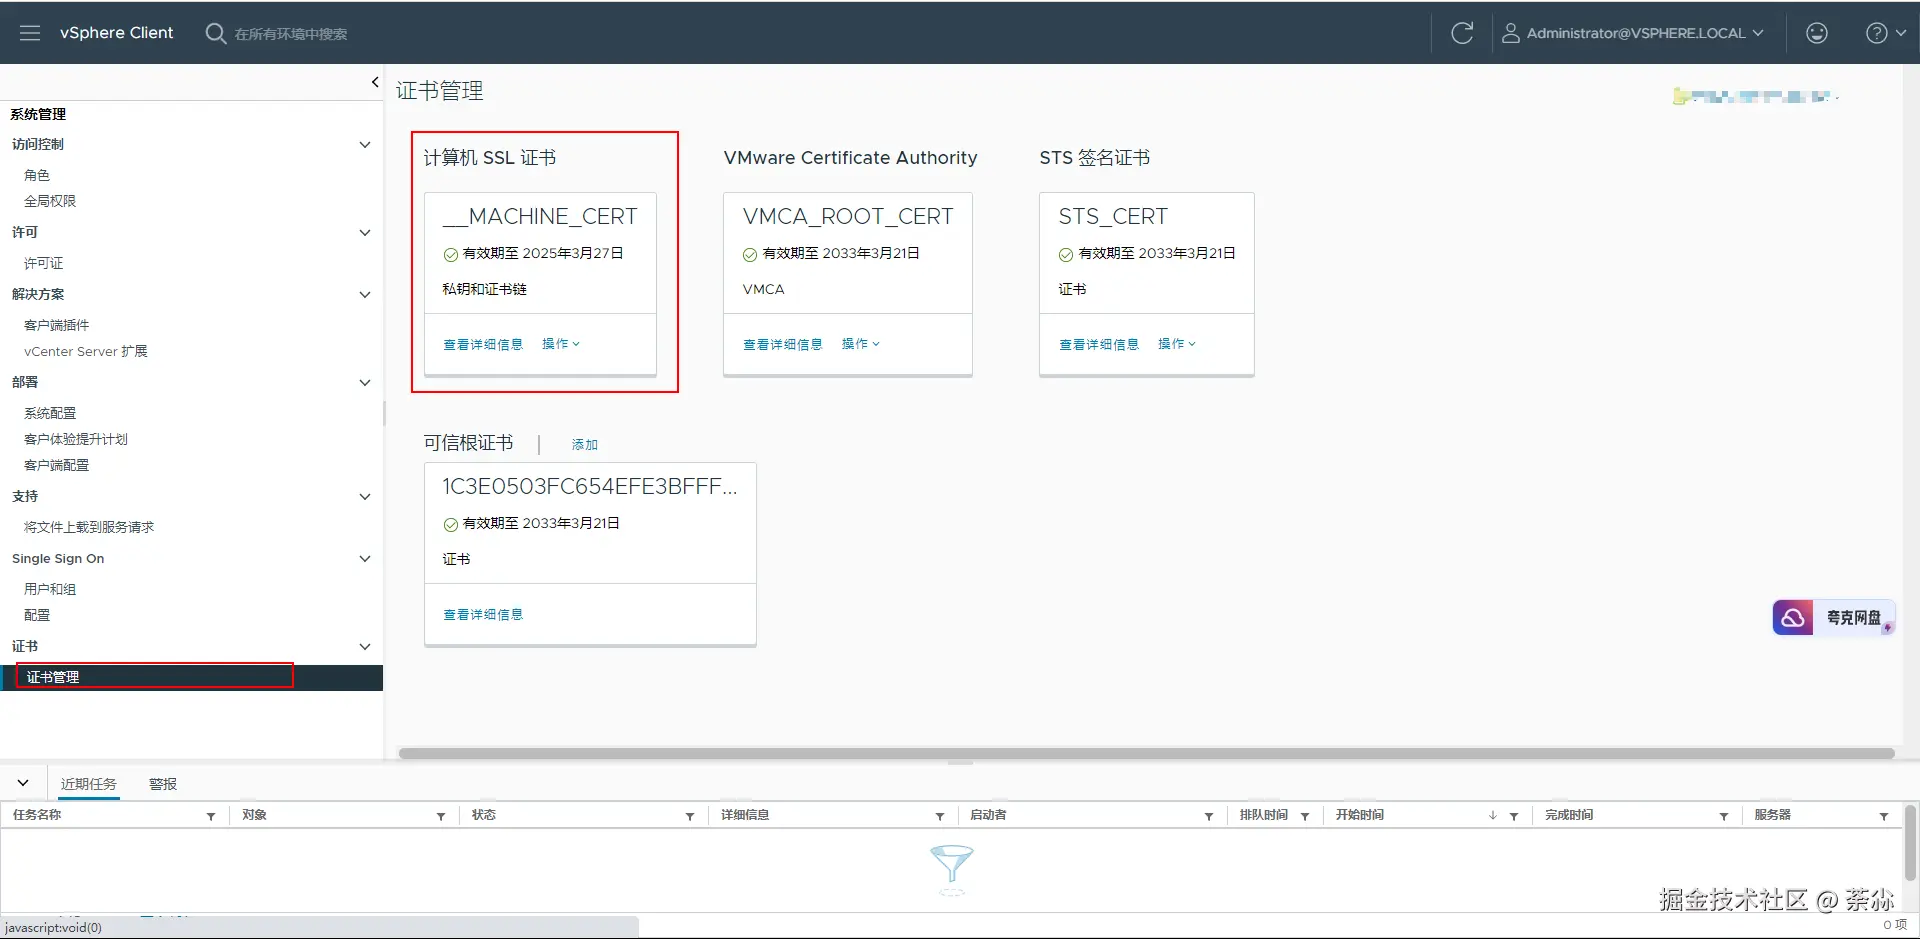This screenshot has height=939, width=1920.
Task: Collapse the 部署 section
Action: click(x=365, y=382)
